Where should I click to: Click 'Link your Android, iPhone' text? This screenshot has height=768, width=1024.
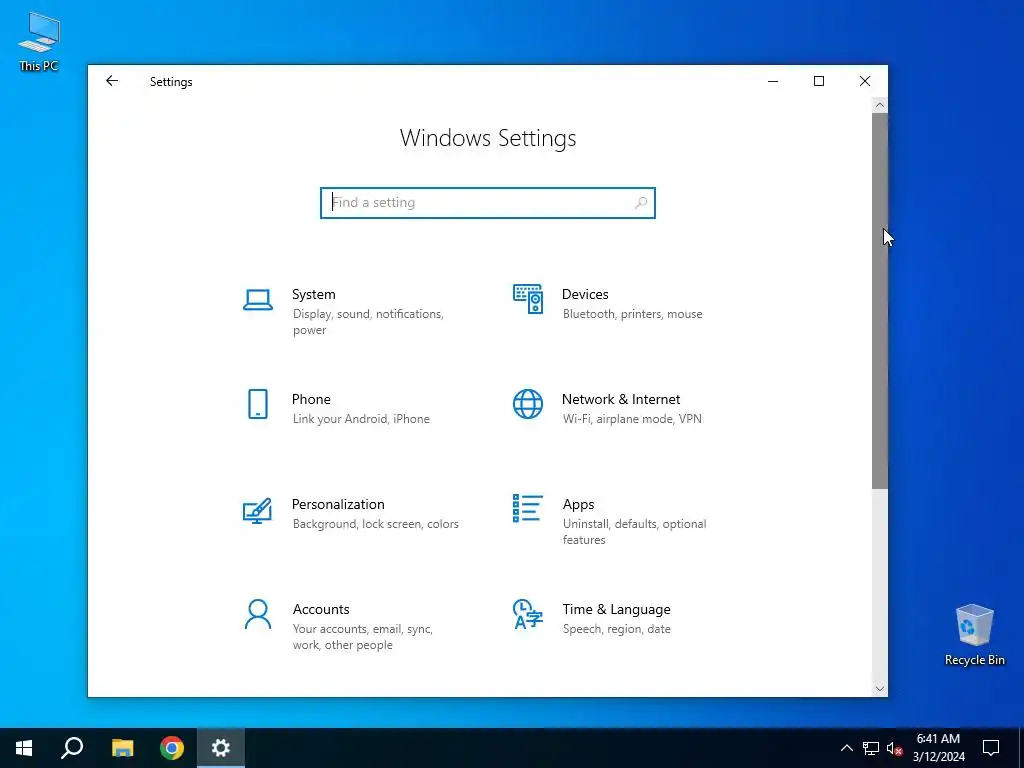click(361, 419)
